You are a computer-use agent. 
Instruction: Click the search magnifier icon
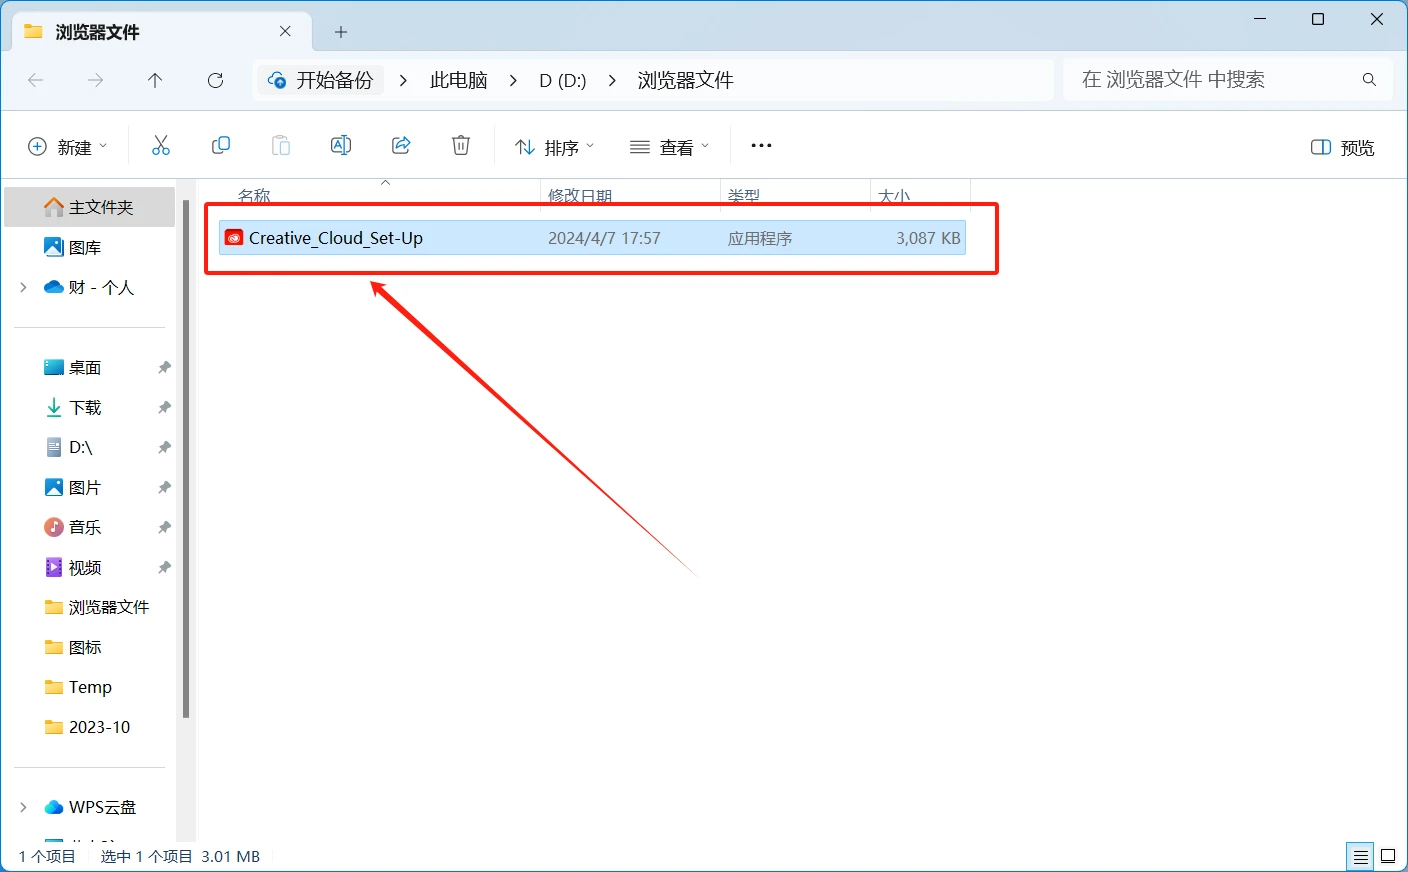(x=1369, y=80)
